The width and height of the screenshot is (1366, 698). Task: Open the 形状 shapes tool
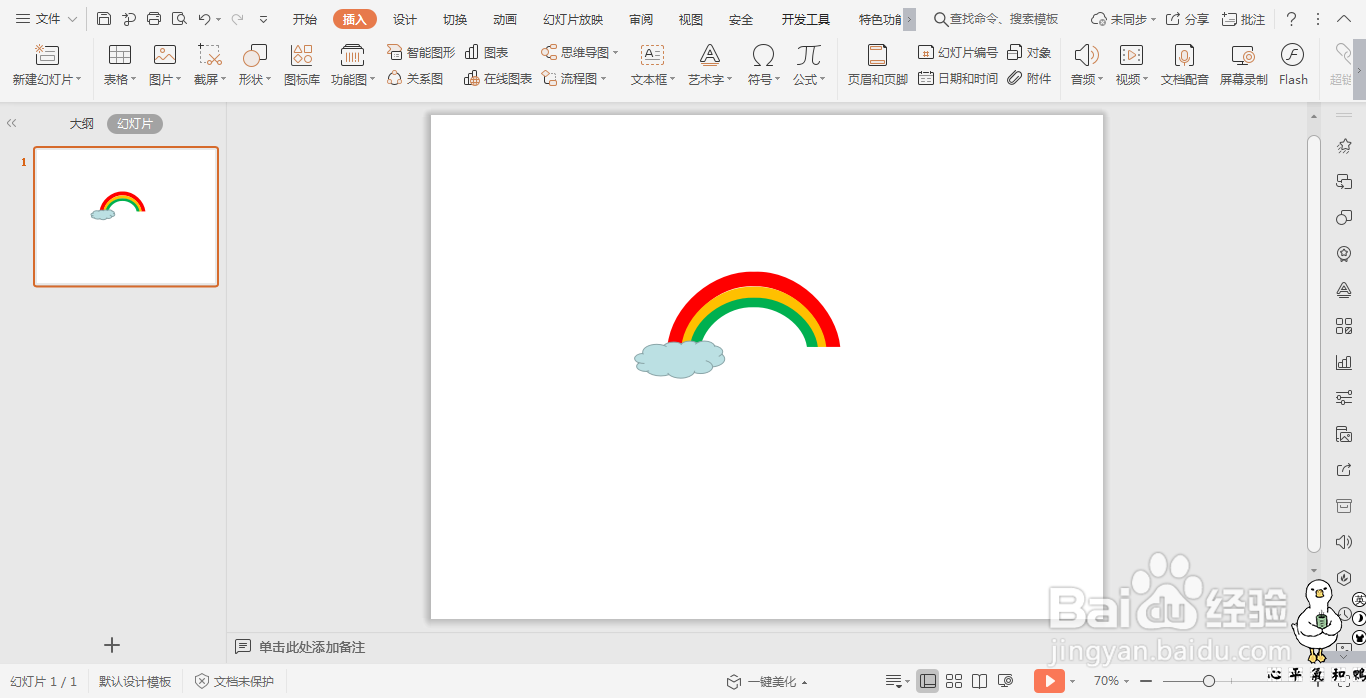pos(255,65)
